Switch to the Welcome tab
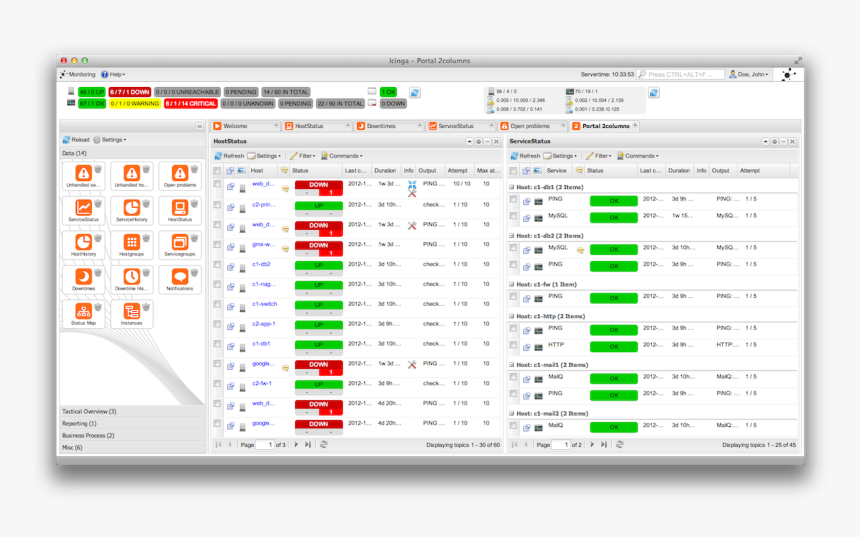 [x=246, y=126]
